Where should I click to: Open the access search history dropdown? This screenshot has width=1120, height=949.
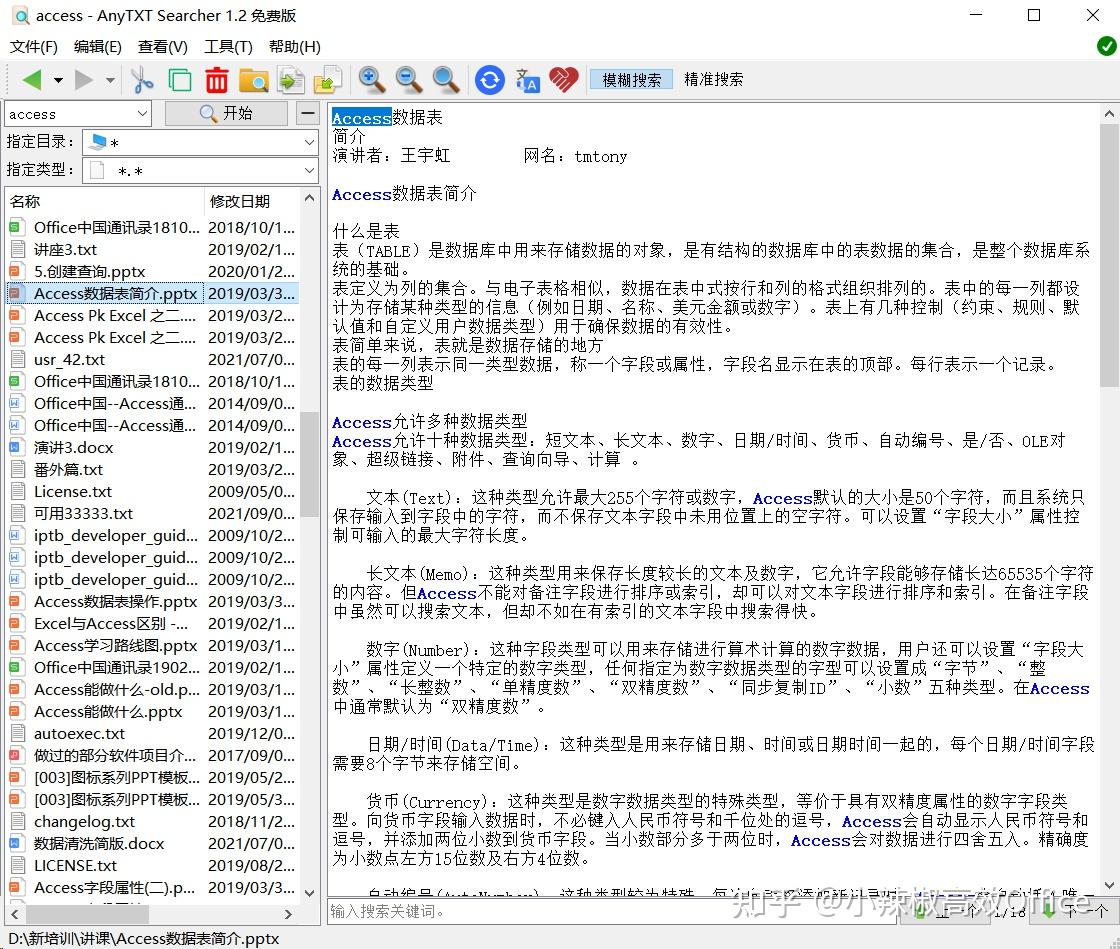(x=143, y=113)
